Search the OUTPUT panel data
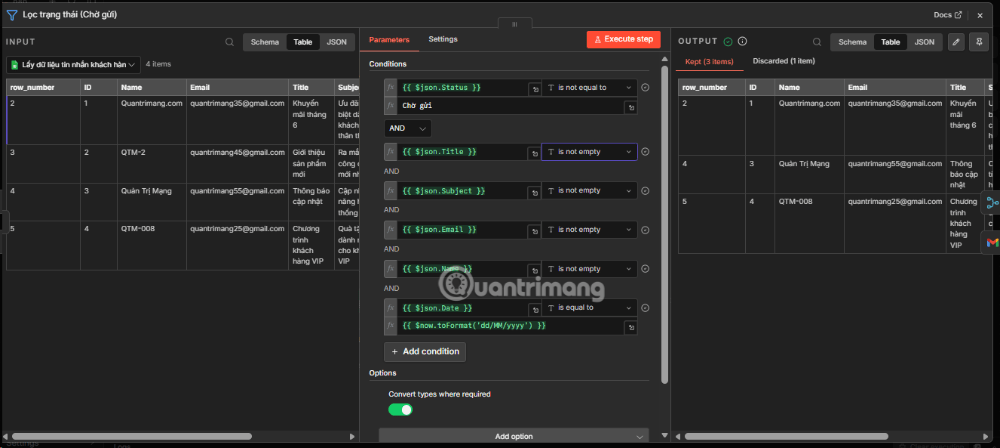Screen dimensions: 1000x448 coord(816,42)
